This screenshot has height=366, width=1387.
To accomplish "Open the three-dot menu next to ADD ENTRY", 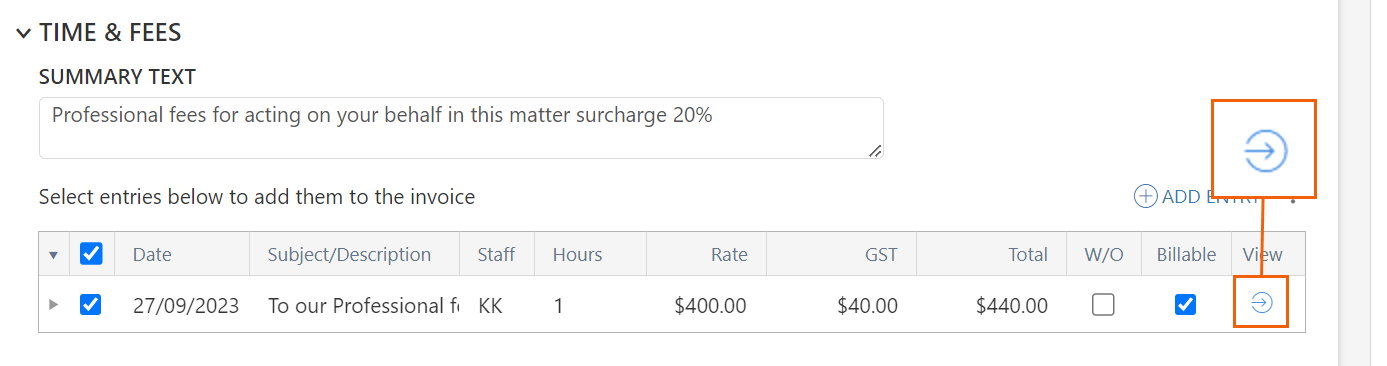I will coord(1293,198).
